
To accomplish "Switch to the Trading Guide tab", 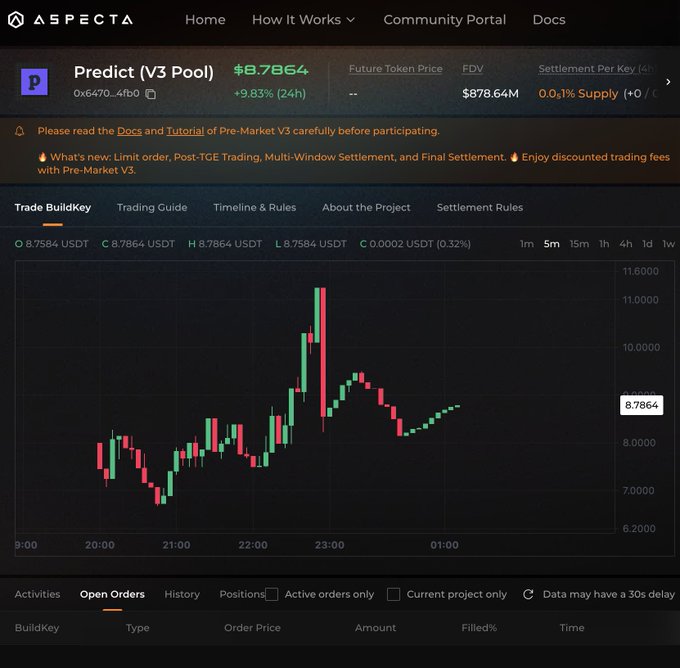I will click(x=152, y=207).
